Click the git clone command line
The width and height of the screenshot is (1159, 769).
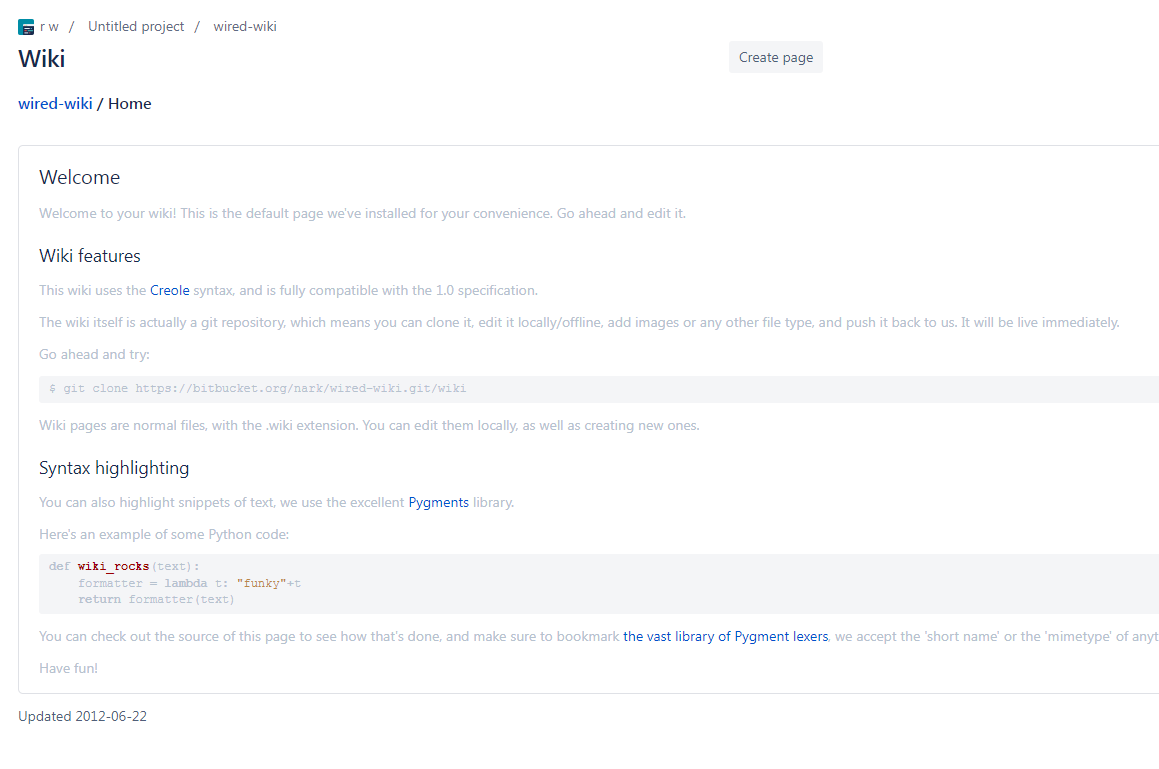tap(257, 388)
